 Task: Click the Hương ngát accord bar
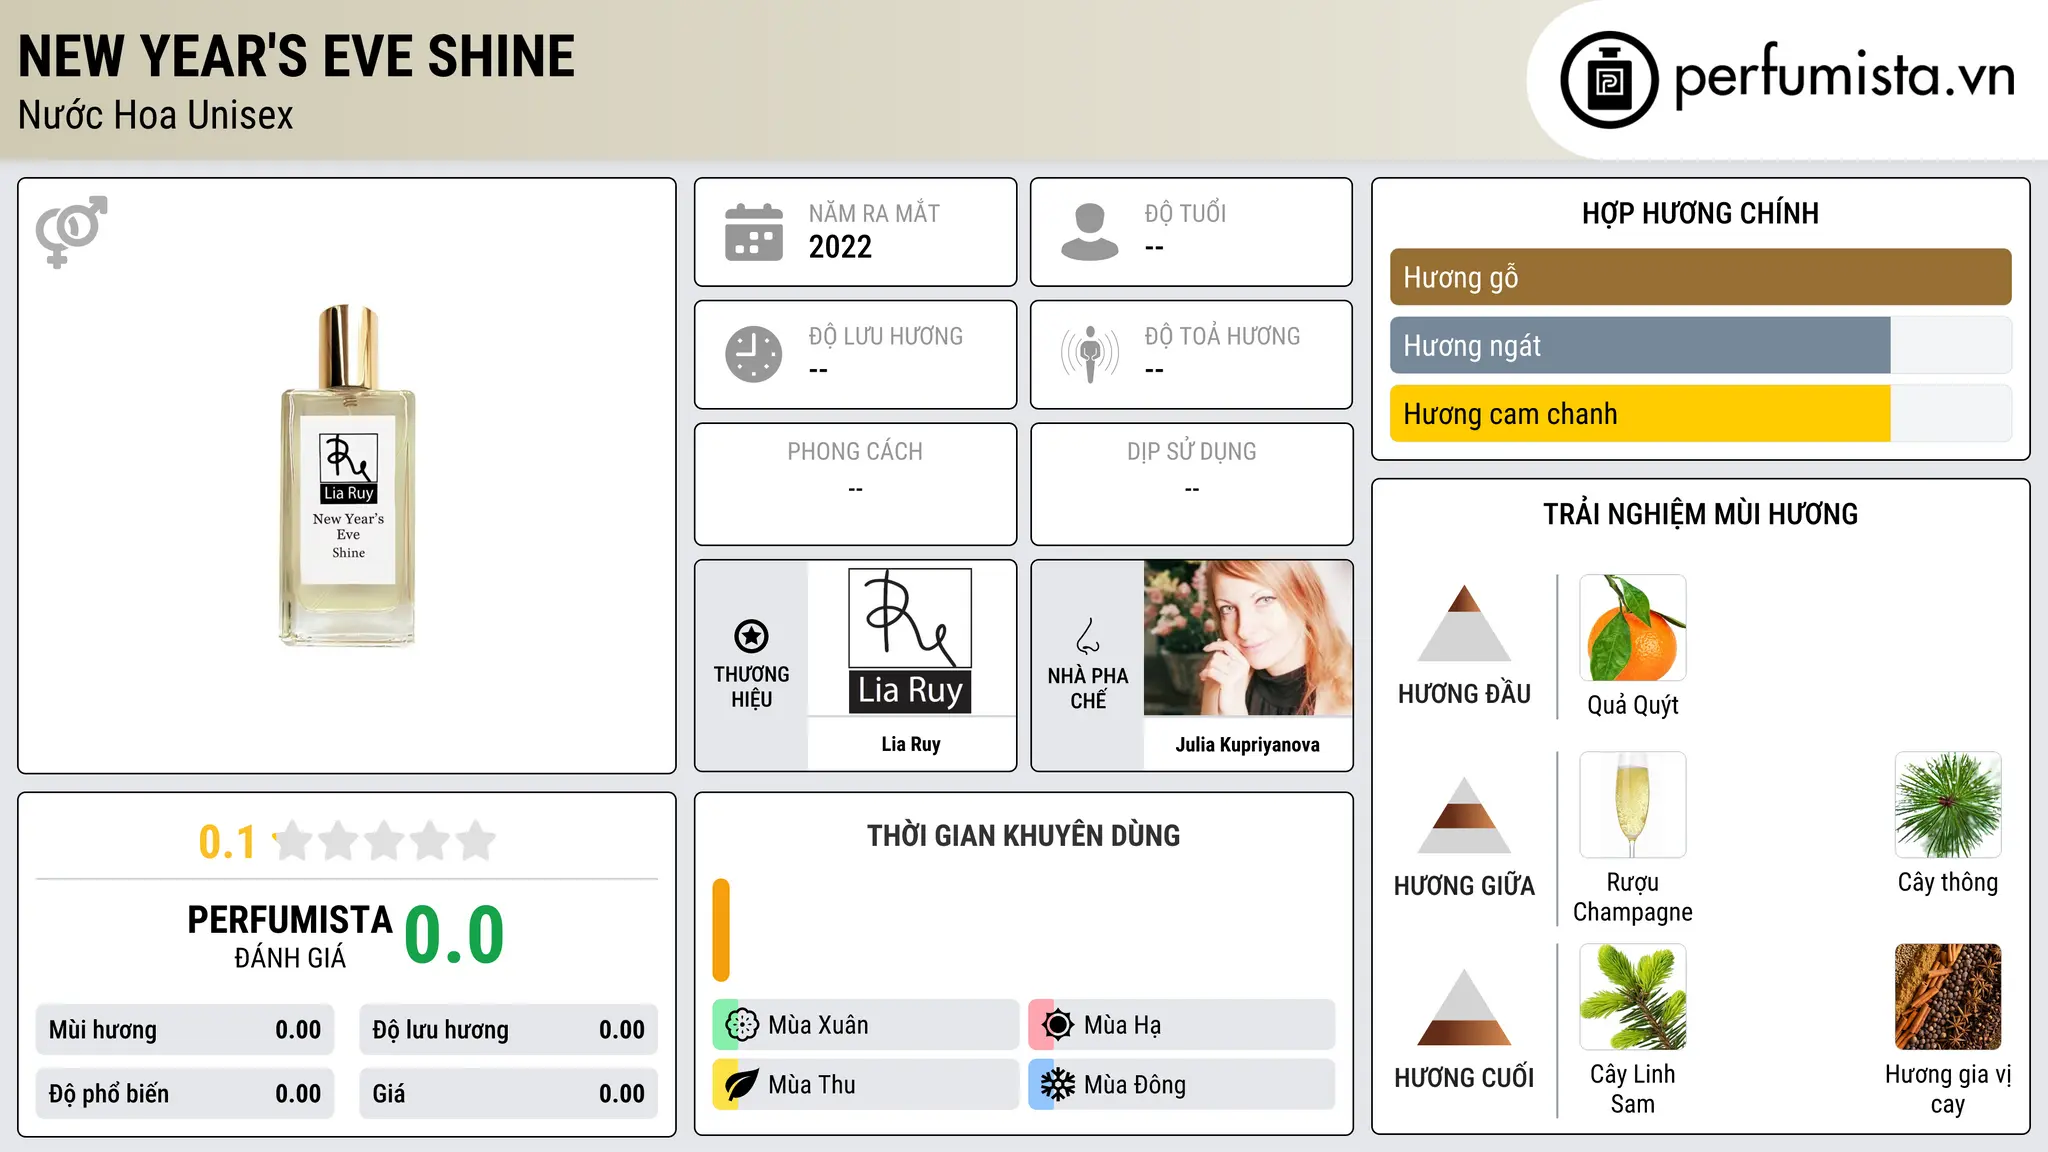(x=1701, y=346)
